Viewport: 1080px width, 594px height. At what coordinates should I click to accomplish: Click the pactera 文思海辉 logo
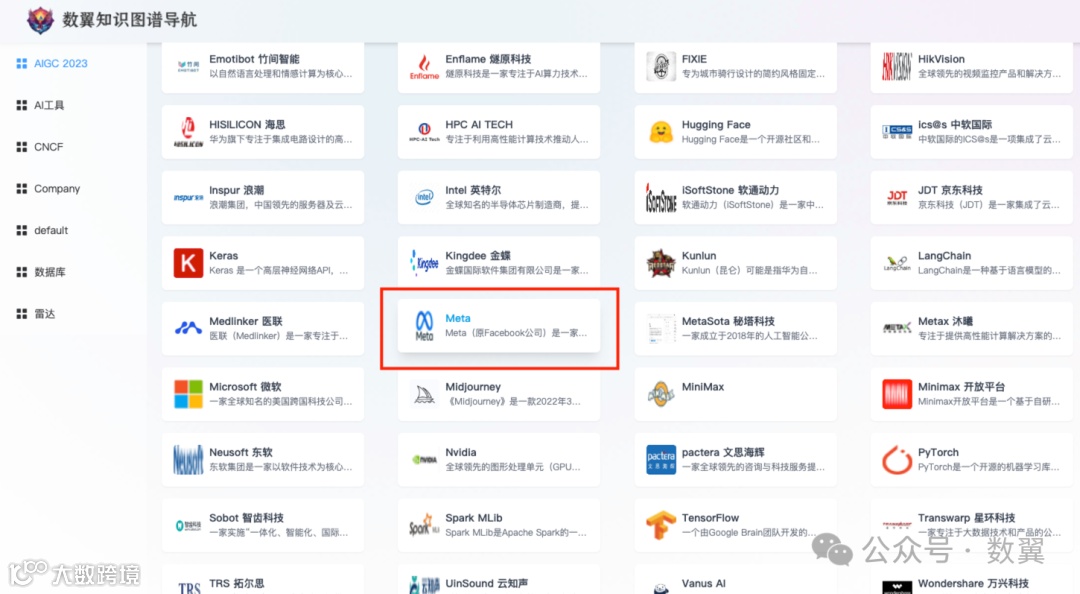661,460
